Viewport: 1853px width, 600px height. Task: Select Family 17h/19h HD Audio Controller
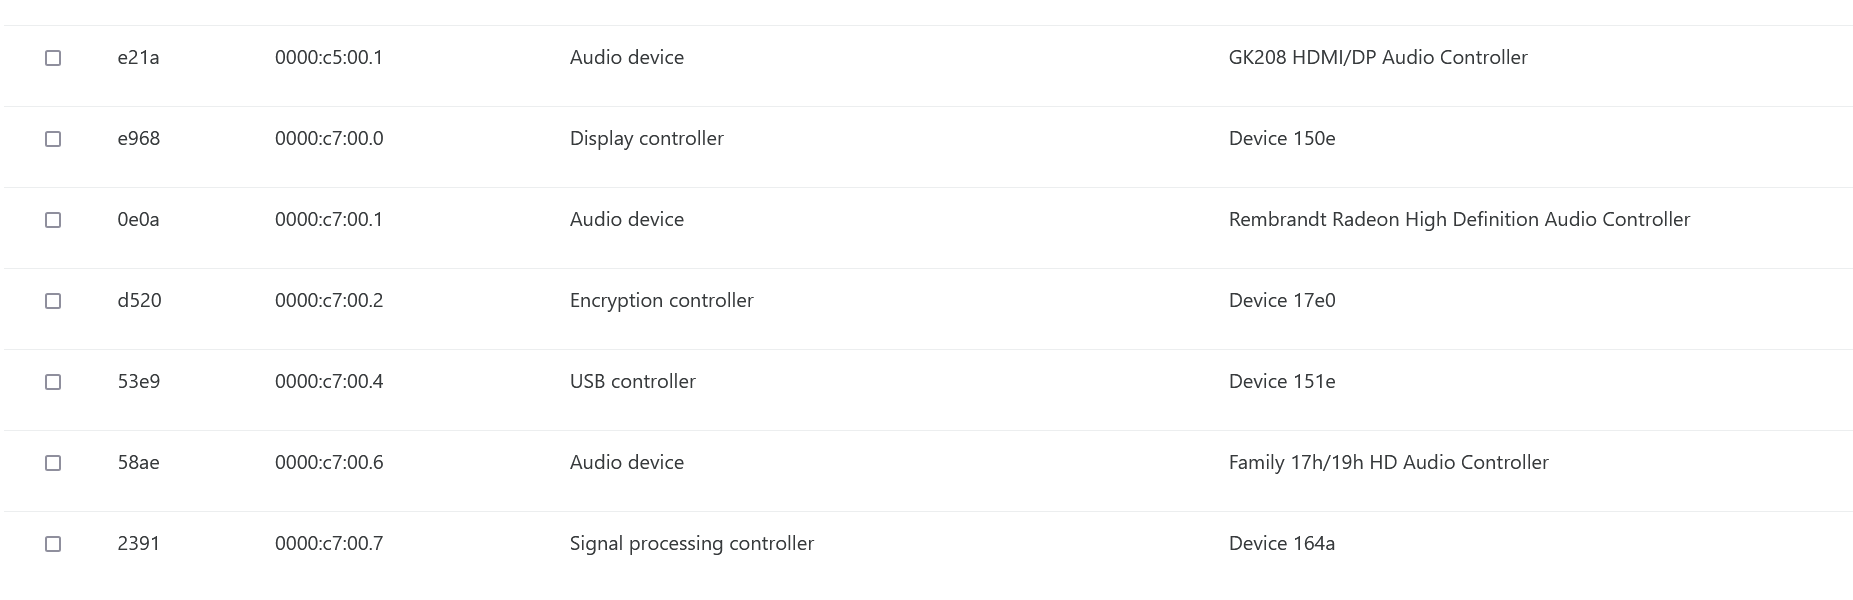[x=1389, y=462]
